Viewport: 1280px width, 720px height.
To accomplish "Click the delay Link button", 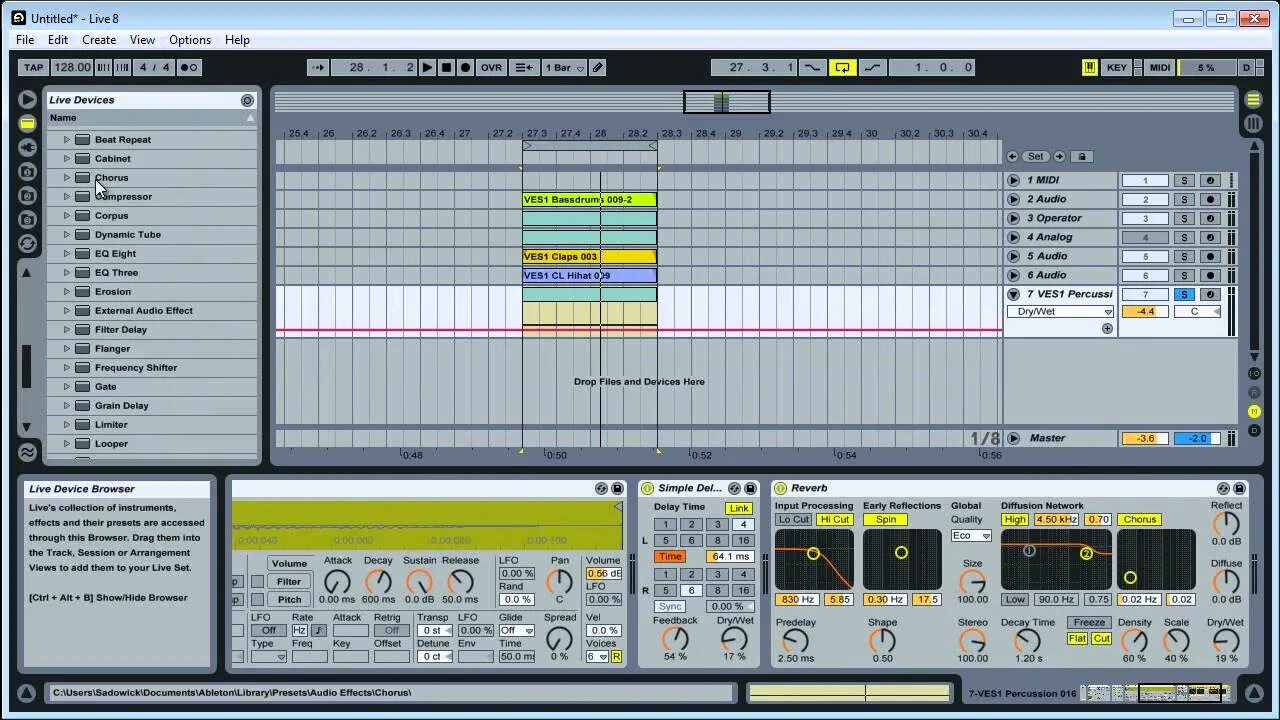I will click(x=739, y=508).
